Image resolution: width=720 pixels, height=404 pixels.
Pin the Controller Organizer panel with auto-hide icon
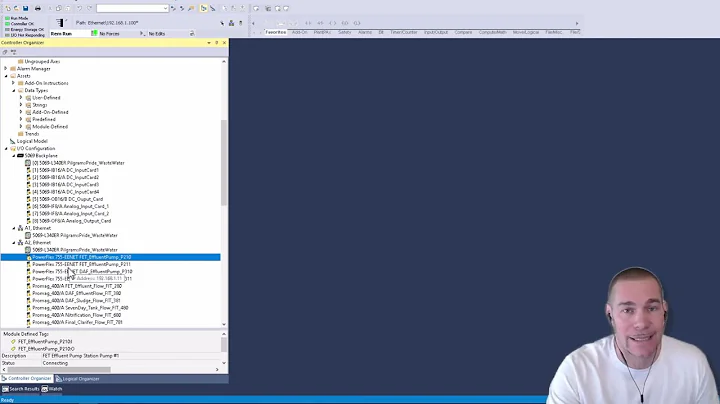tap(217, 43)
